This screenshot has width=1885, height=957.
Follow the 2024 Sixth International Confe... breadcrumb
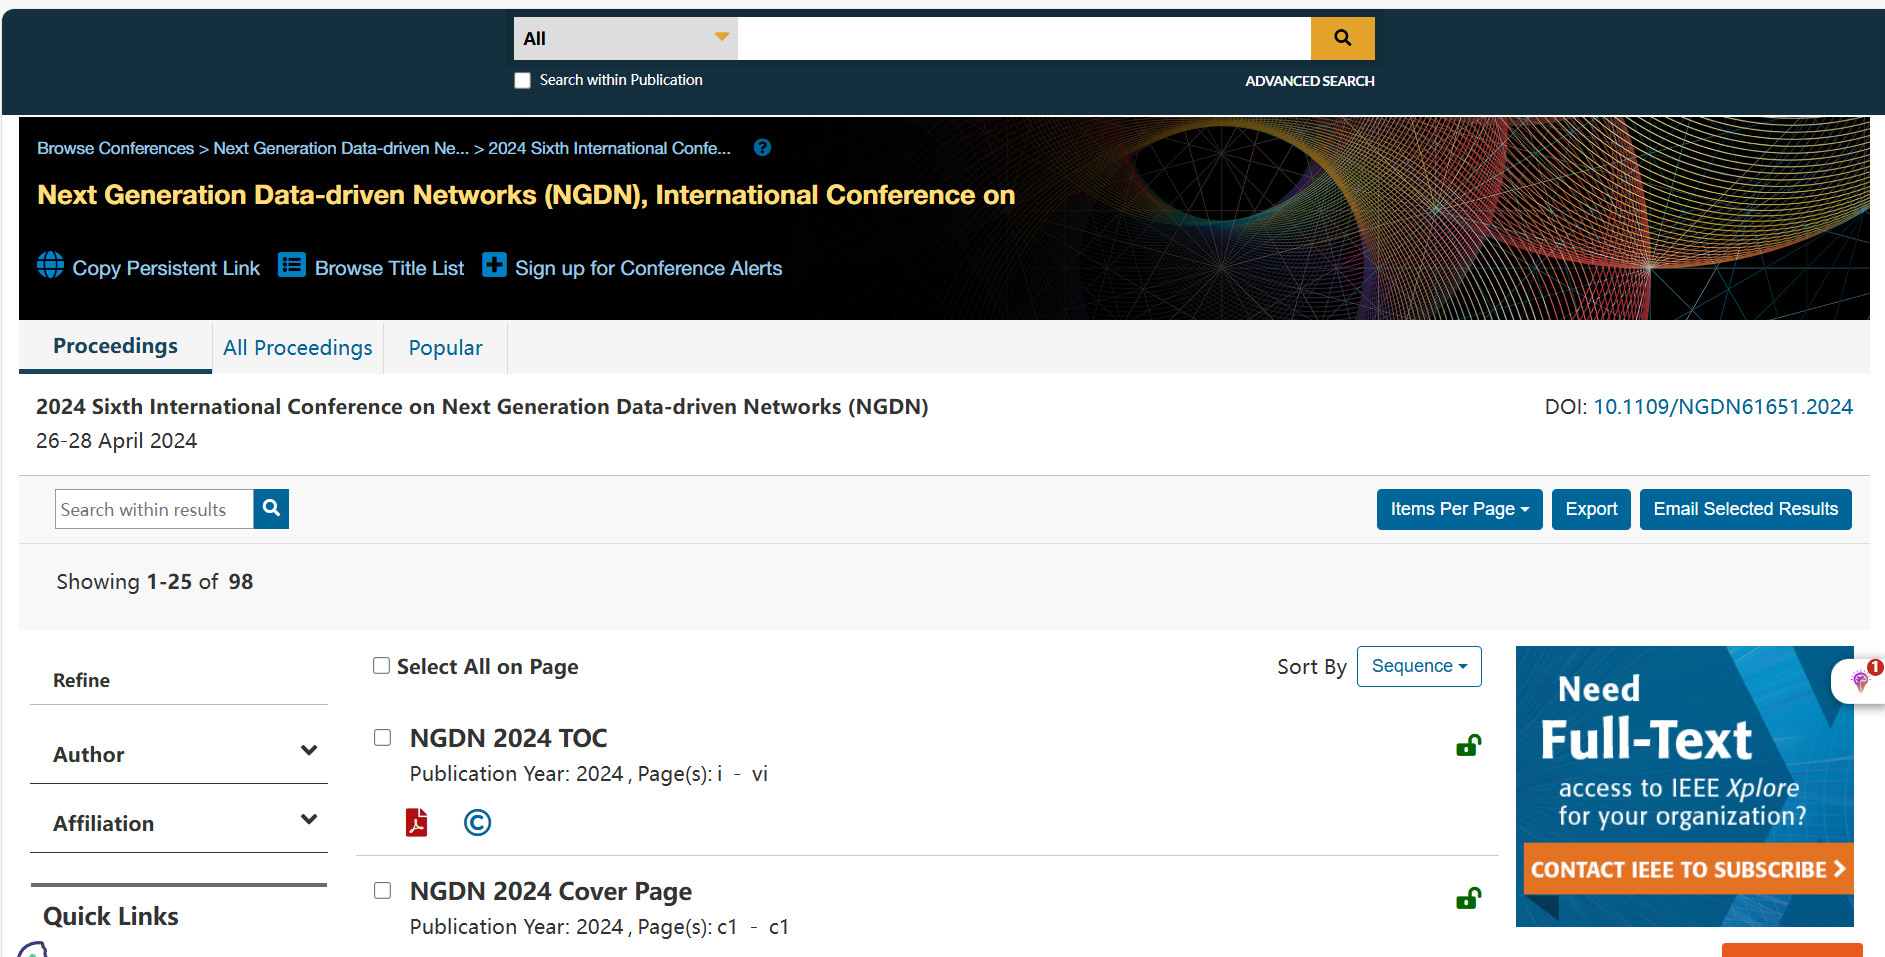tap(609, 148)
